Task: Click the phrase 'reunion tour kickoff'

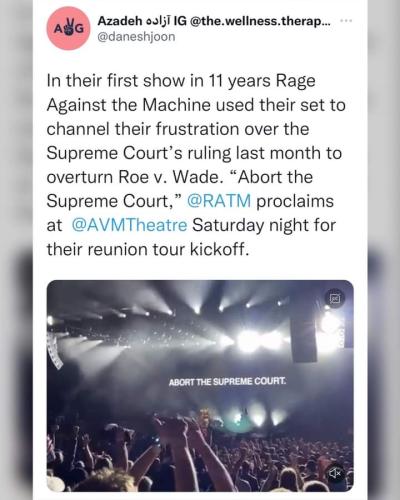Action: (x=168, y=249)
